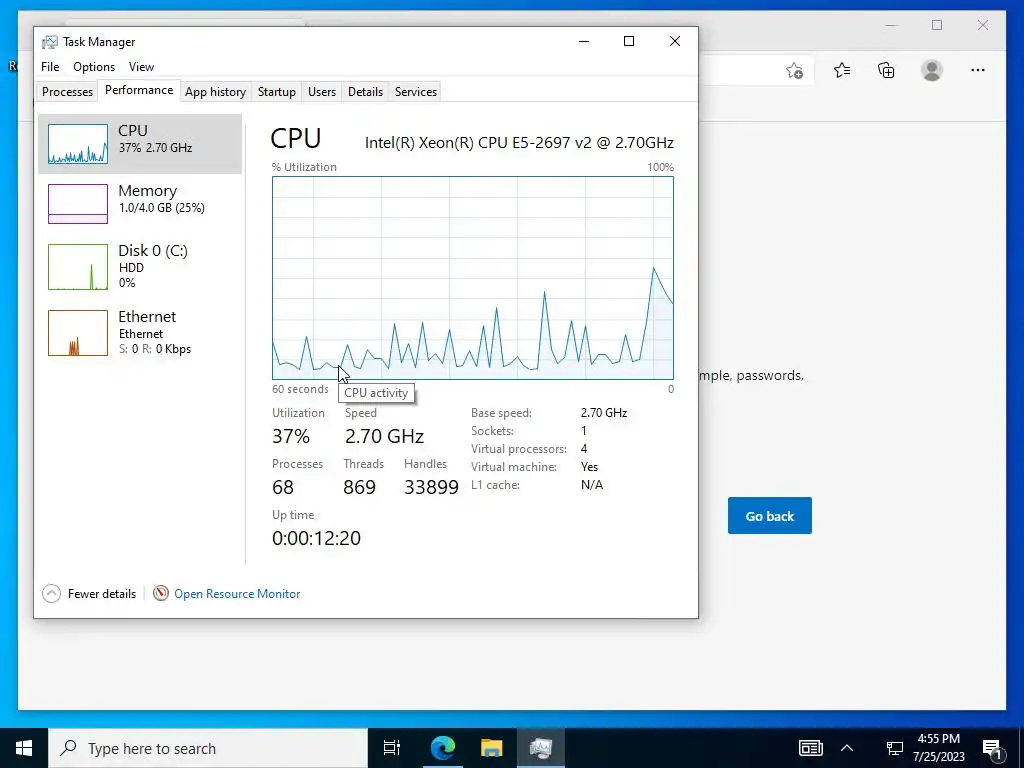The image size is (1024, 768).
Task: Click the 60 seconds graph label
Action: 300,389
